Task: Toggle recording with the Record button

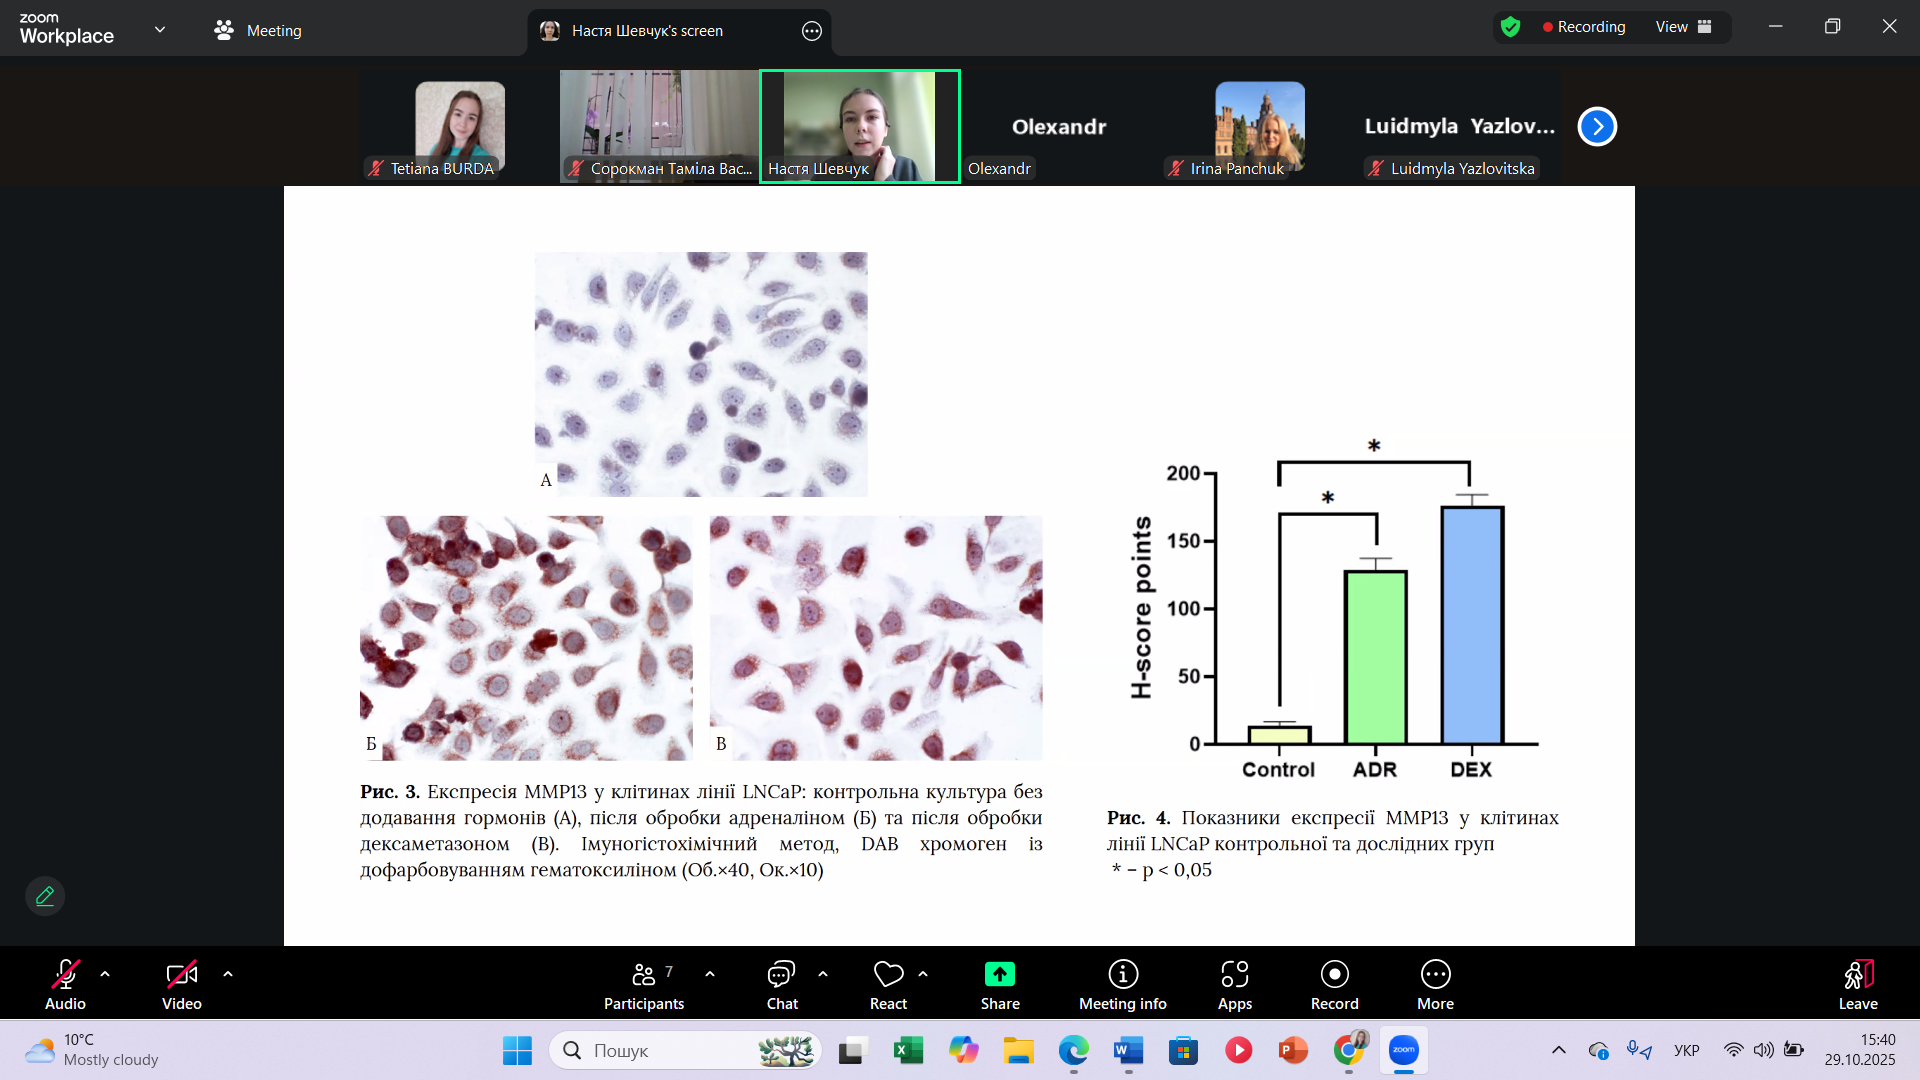Action: [x=1334, y=985]
